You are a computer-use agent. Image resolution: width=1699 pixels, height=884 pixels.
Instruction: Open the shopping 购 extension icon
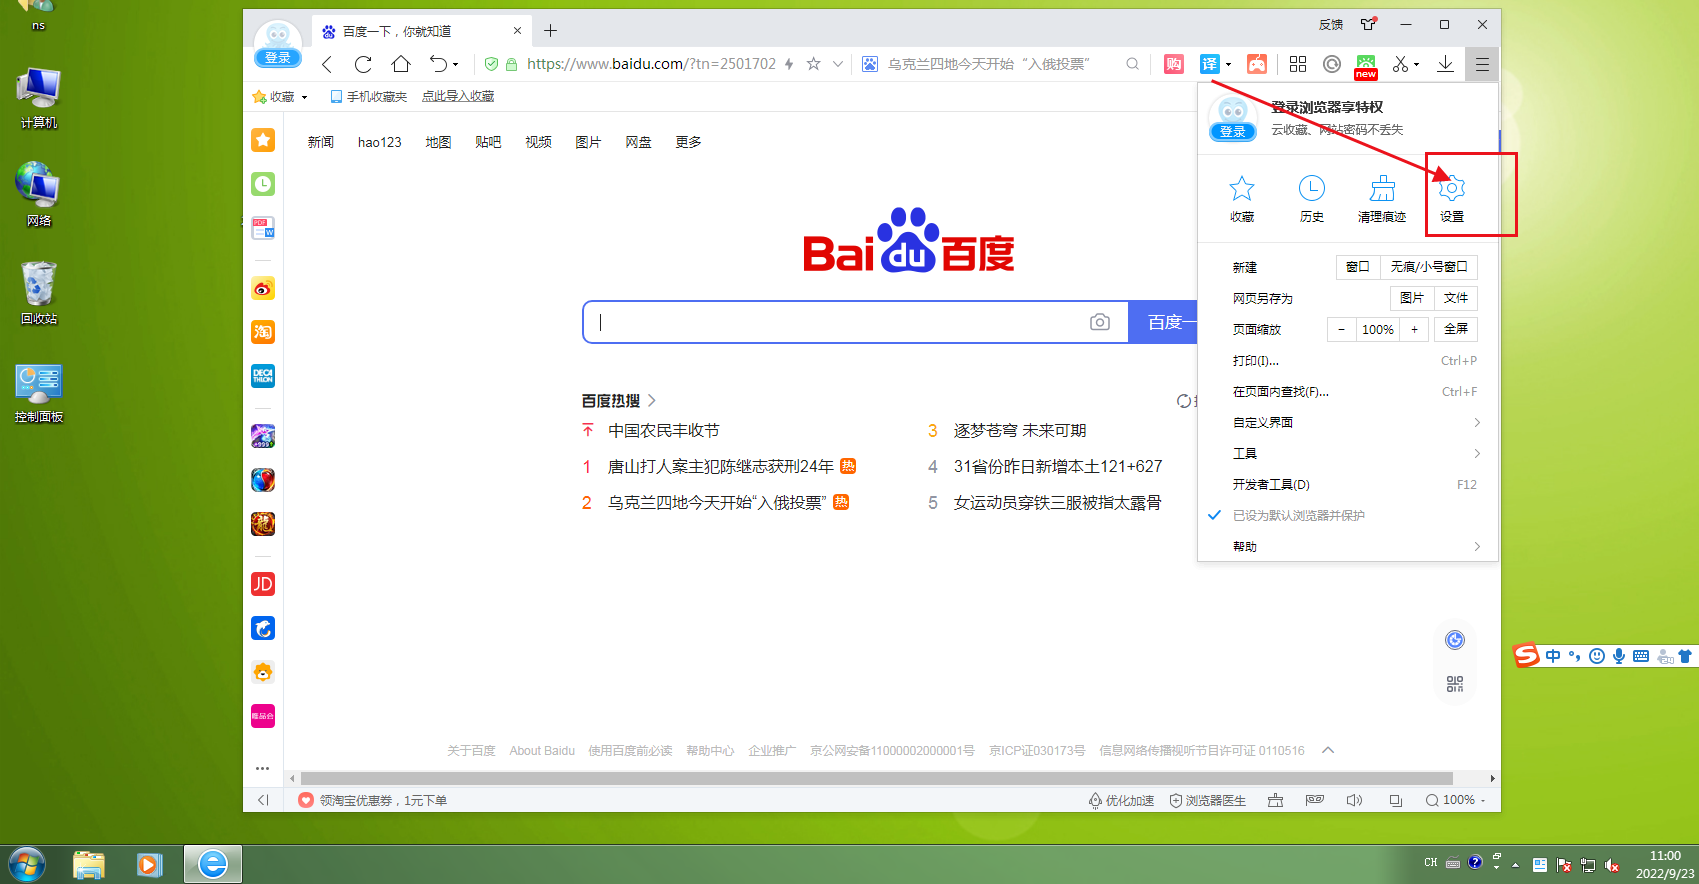[x=1174, y=64]
